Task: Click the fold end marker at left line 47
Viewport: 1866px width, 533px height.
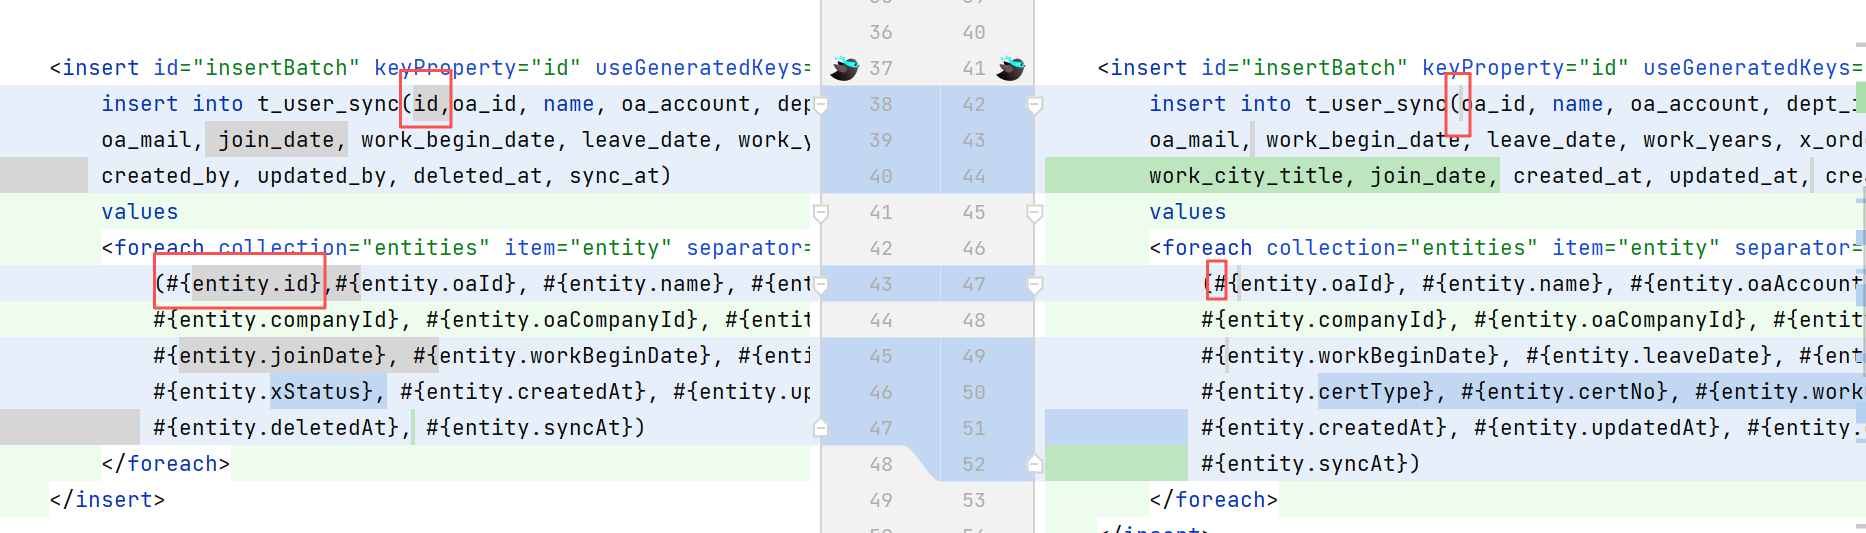Action: pos(821,428)
